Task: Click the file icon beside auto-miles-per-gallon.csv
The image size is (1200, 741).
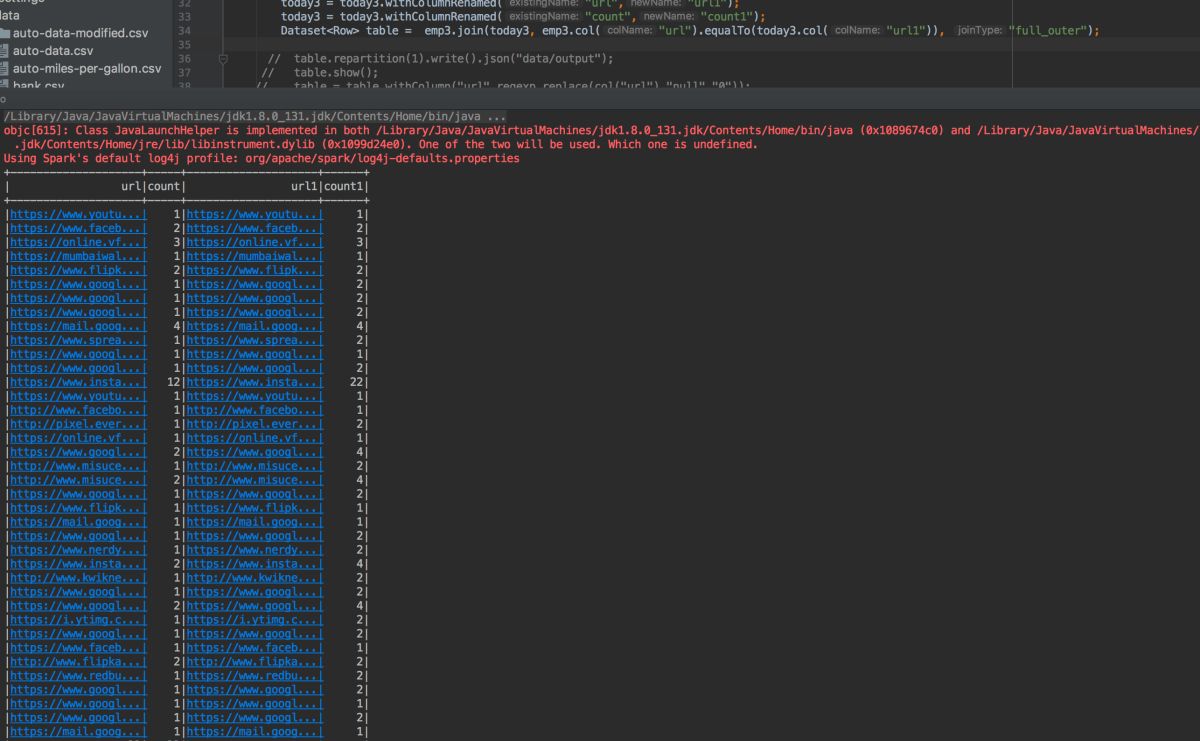Action: click(x=5, y=69)
